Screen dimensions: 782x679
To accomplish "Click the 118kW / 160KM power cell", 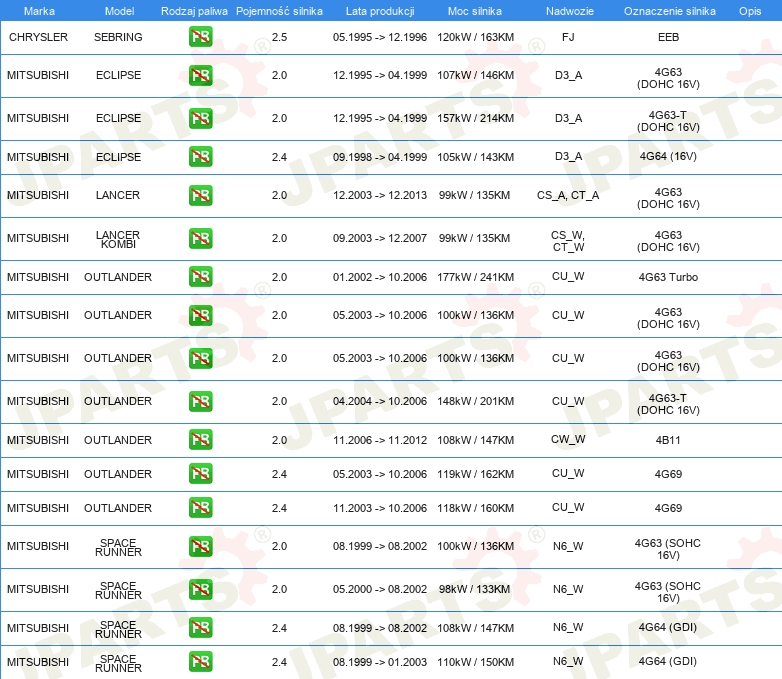I will (475, 508).
